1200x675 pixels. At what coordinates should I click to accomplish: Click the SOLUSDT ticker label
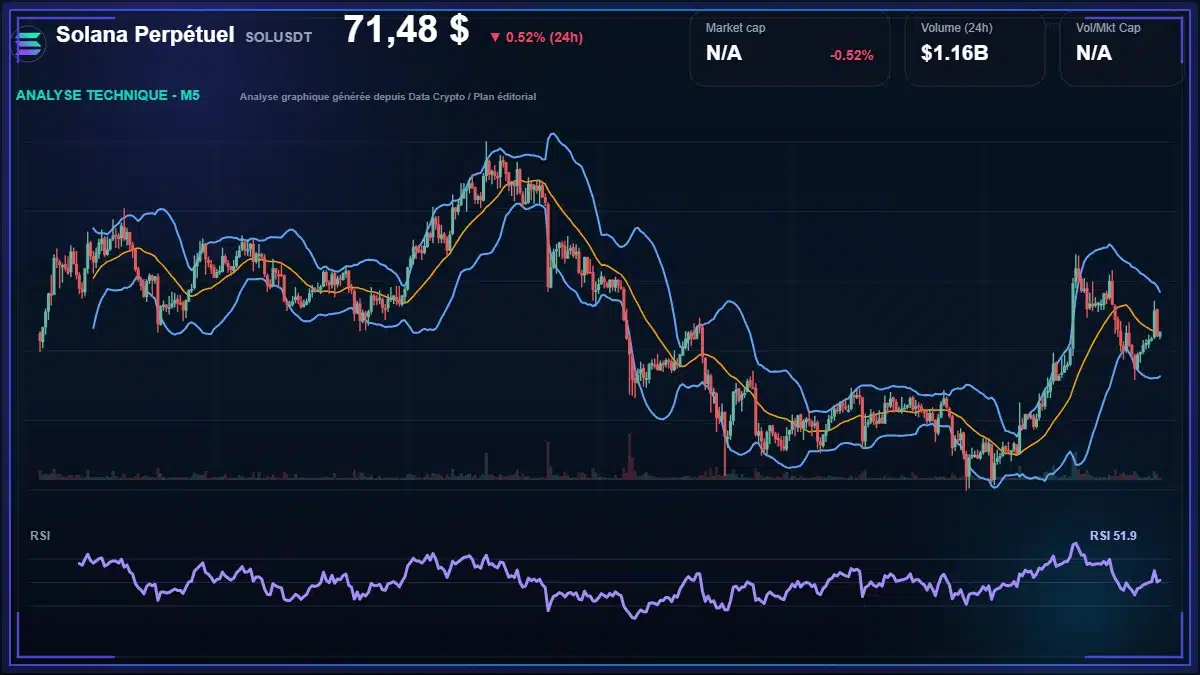pyautogui.click(x=277, y=37)
